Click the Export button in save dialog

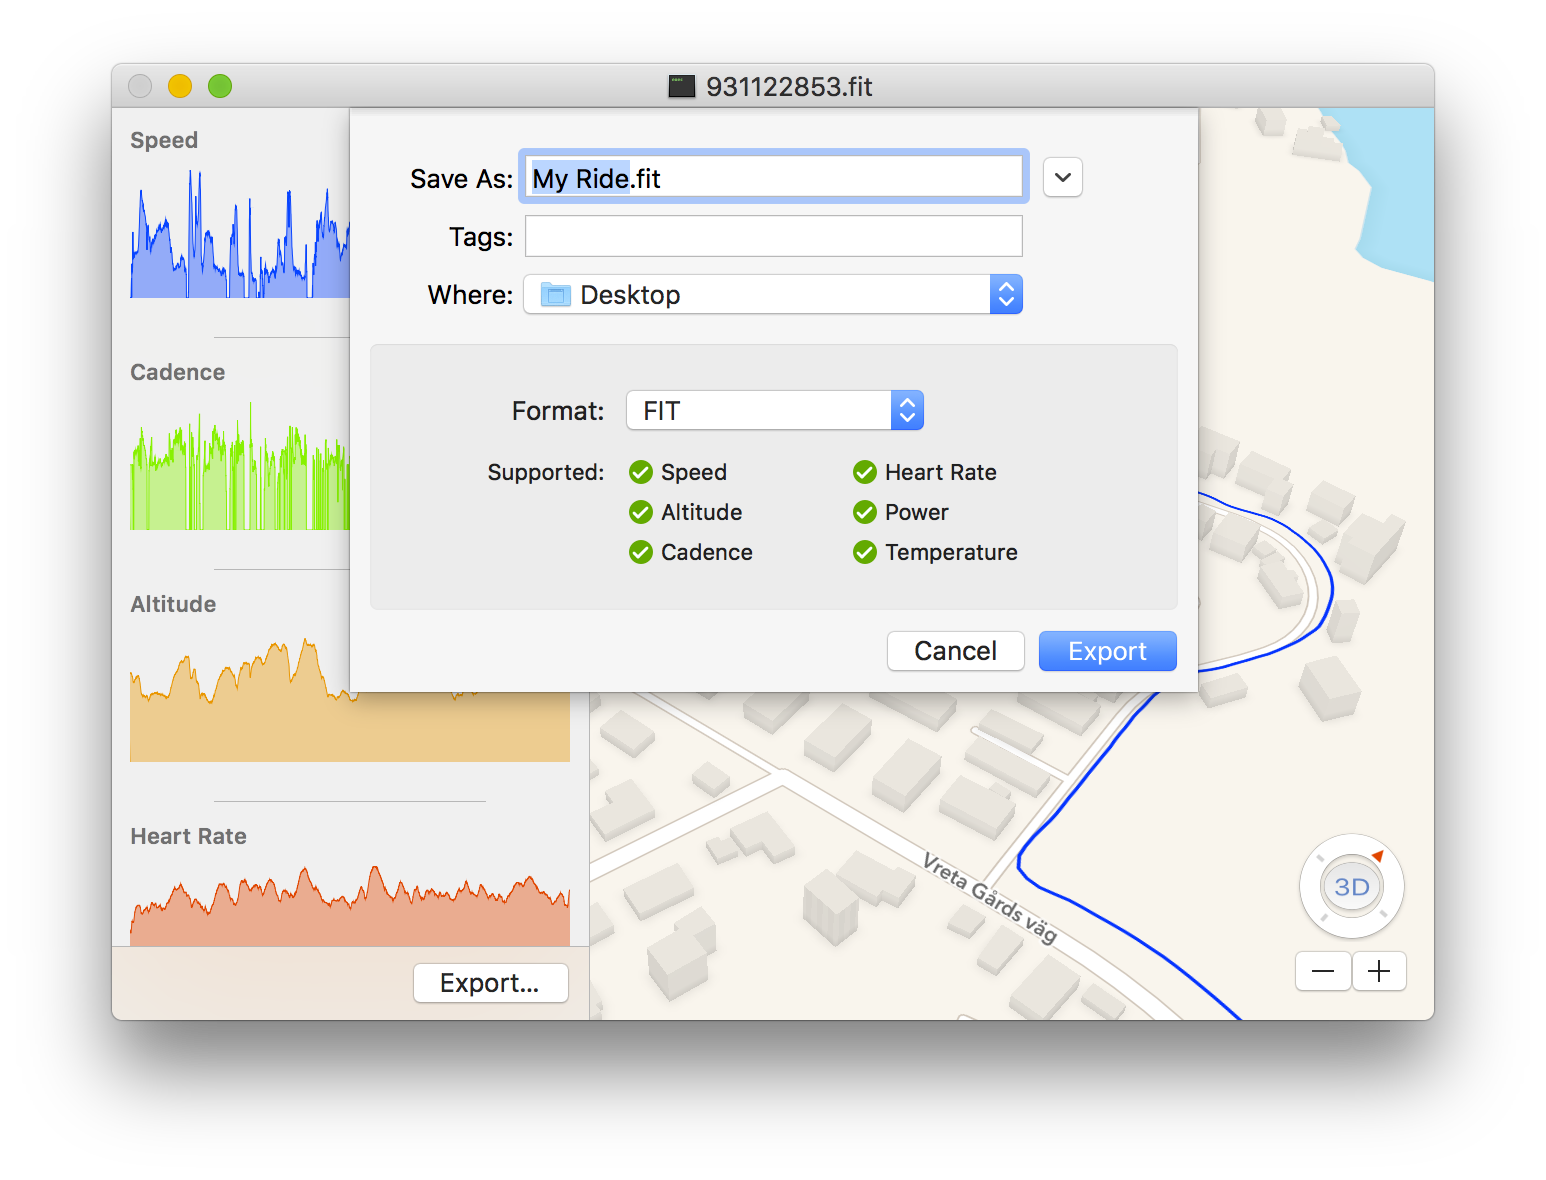(x=1107, y=651)
